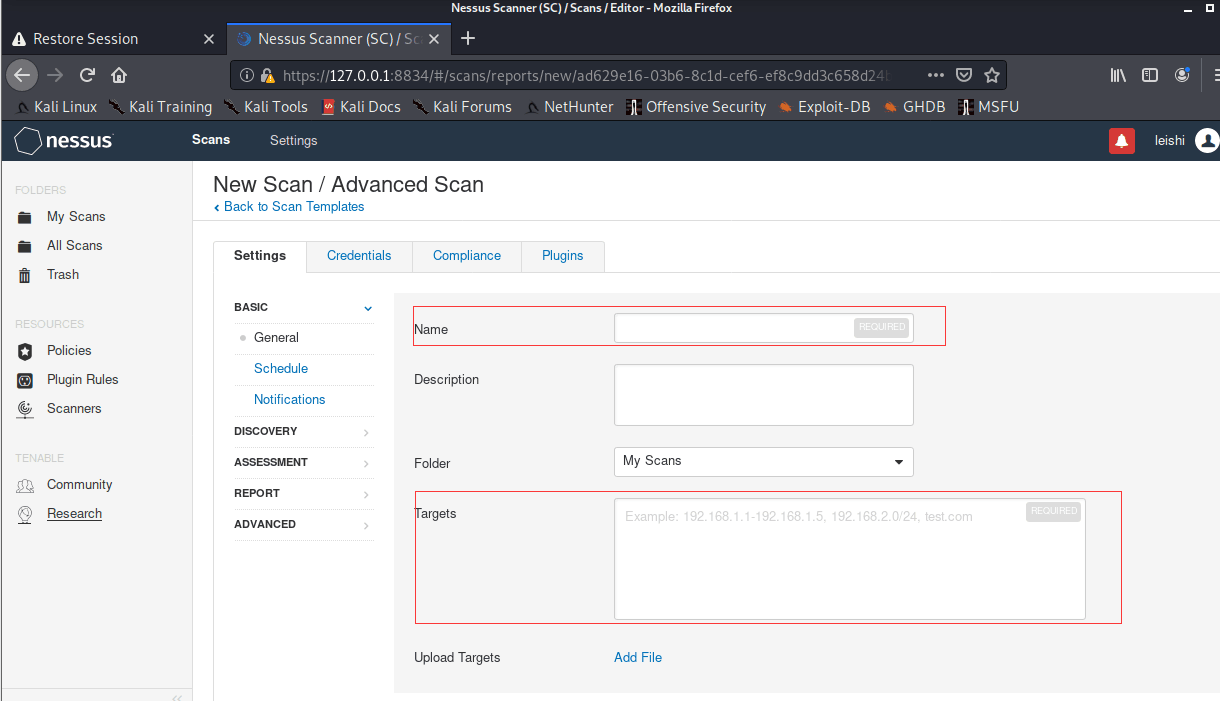Open Scanners in the sidebar
The height and width of the screenshot is (701, 1220).
(74, 408)
